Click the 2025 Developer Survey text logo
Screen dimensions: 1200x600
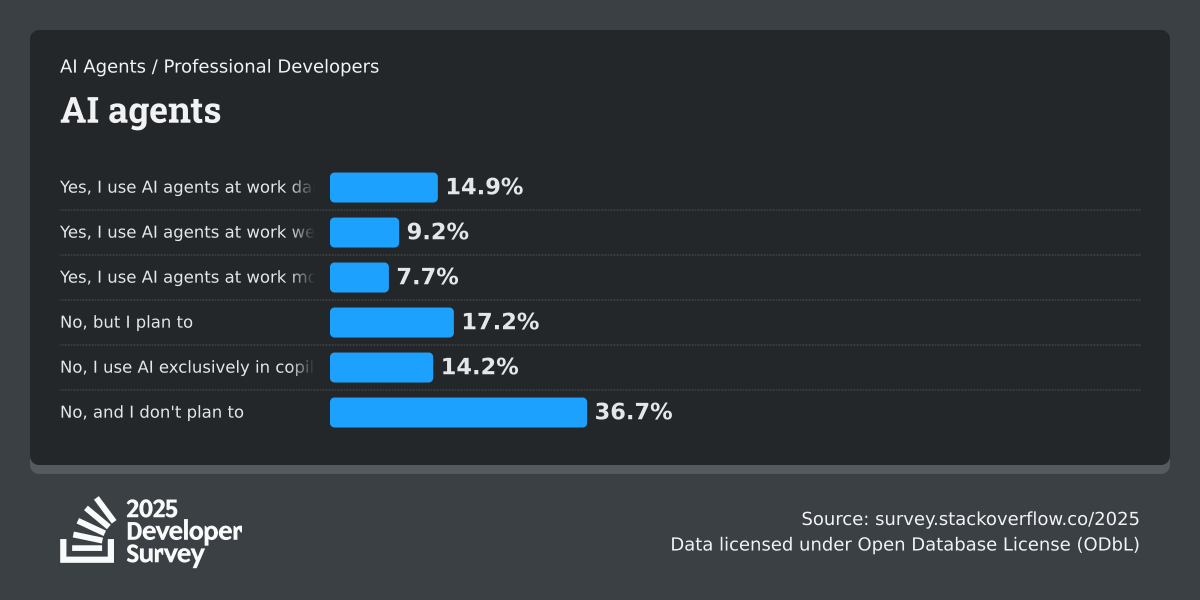[184, 532]
